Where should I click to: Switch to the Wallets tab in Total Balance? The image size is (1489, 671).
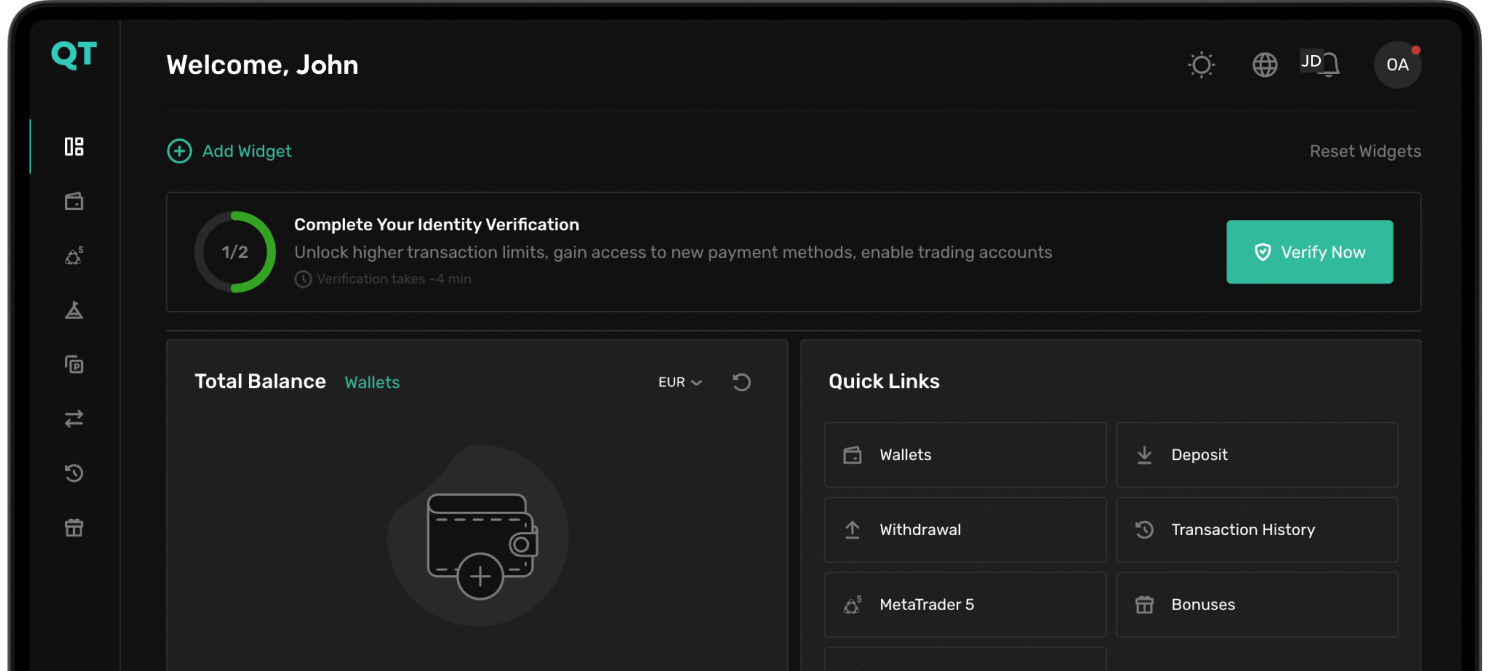click(372, 382)
